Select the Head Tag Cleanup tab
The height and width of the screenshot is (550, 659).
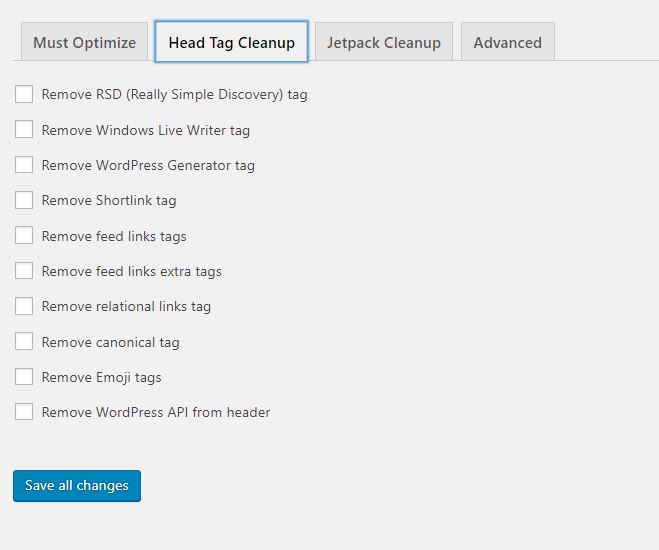click(x=231, y=43)
